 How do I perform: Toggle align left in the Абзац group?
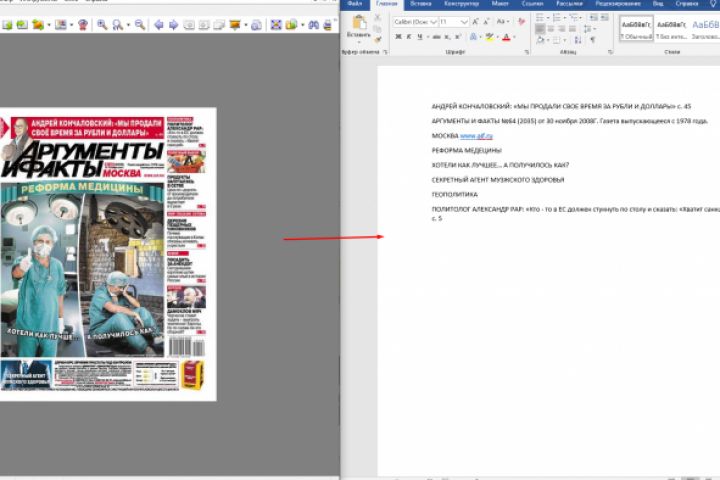point(540,28)
